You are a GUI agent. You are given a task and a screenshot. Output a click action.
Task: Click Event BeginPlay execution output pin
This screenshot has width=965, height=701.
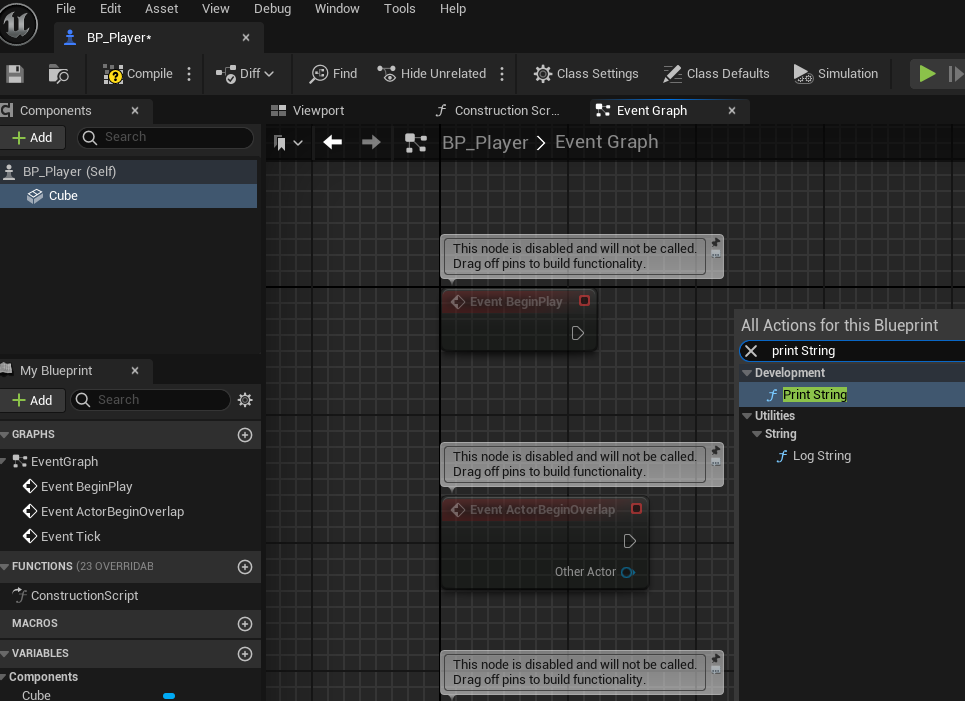(577, 333)
